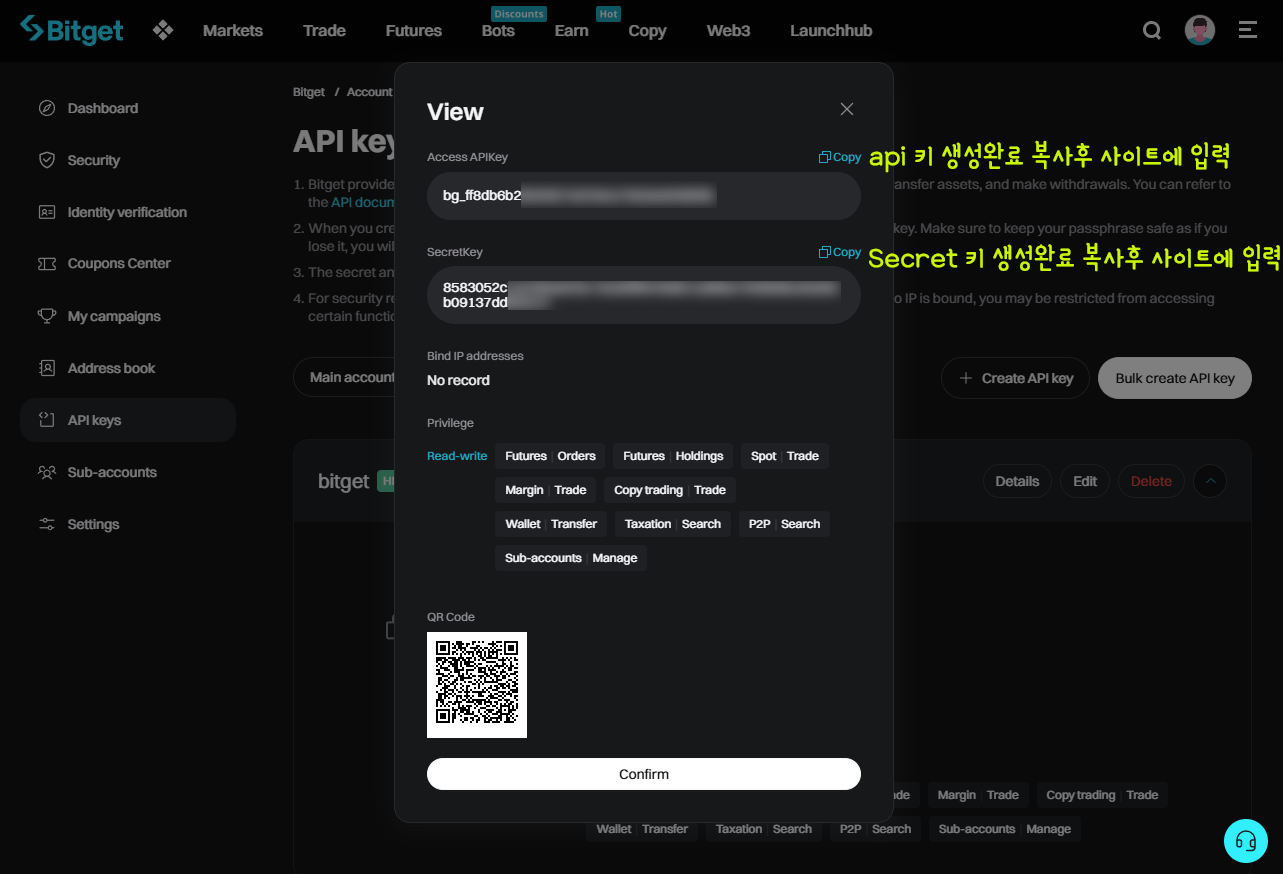Click the Bitget breadcrumb link

pos(309,92)
